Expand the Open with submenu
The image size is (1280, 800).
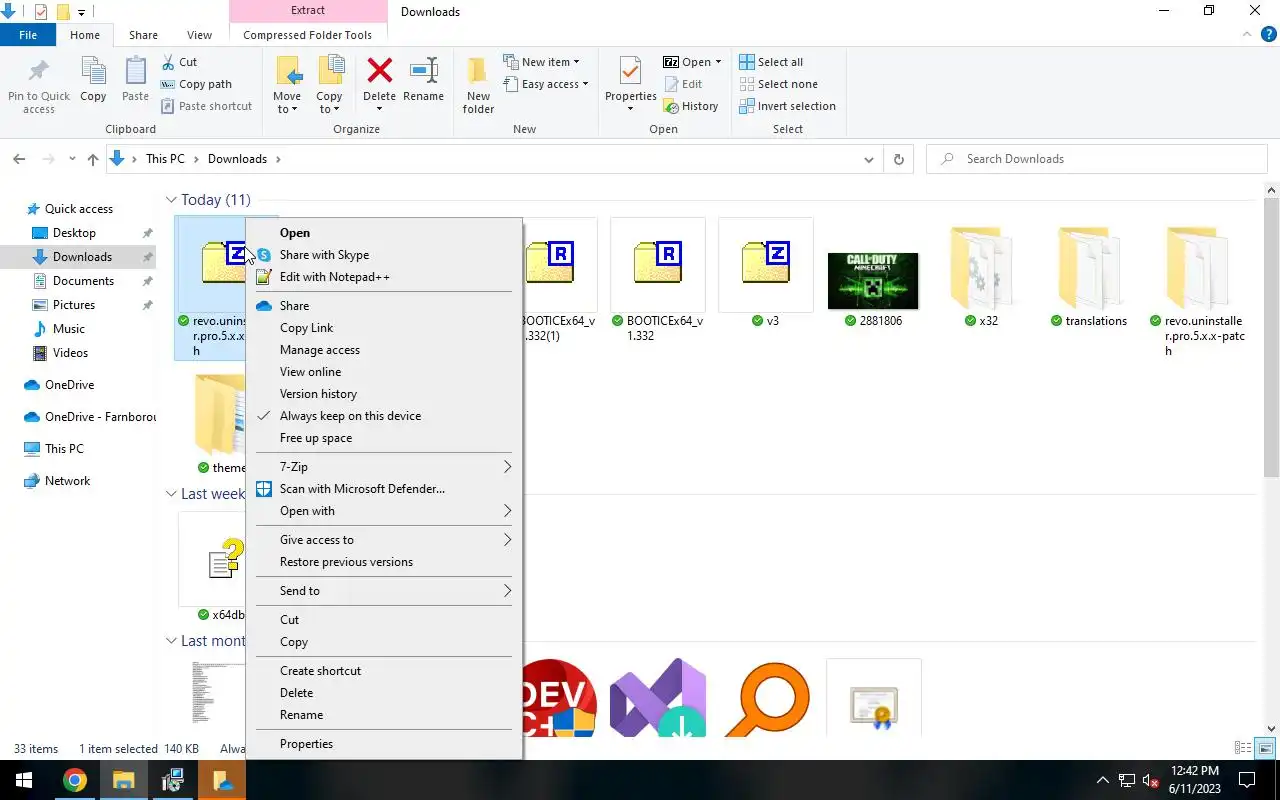pyautogui.click(x=384, y=511)
